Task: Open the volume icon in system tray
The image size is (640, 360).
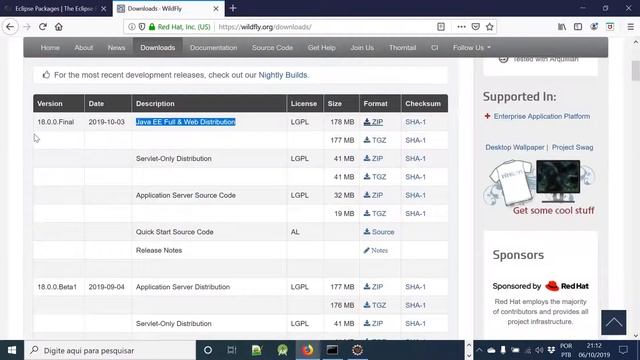Action: coord(539,351)
